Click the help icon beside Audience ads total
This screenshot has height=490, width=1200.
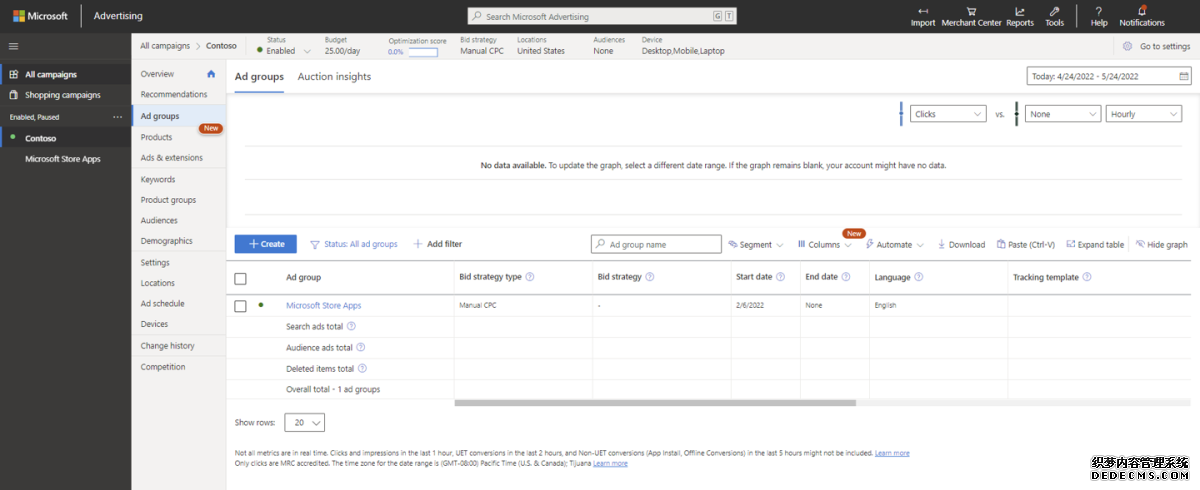(361, 347)
